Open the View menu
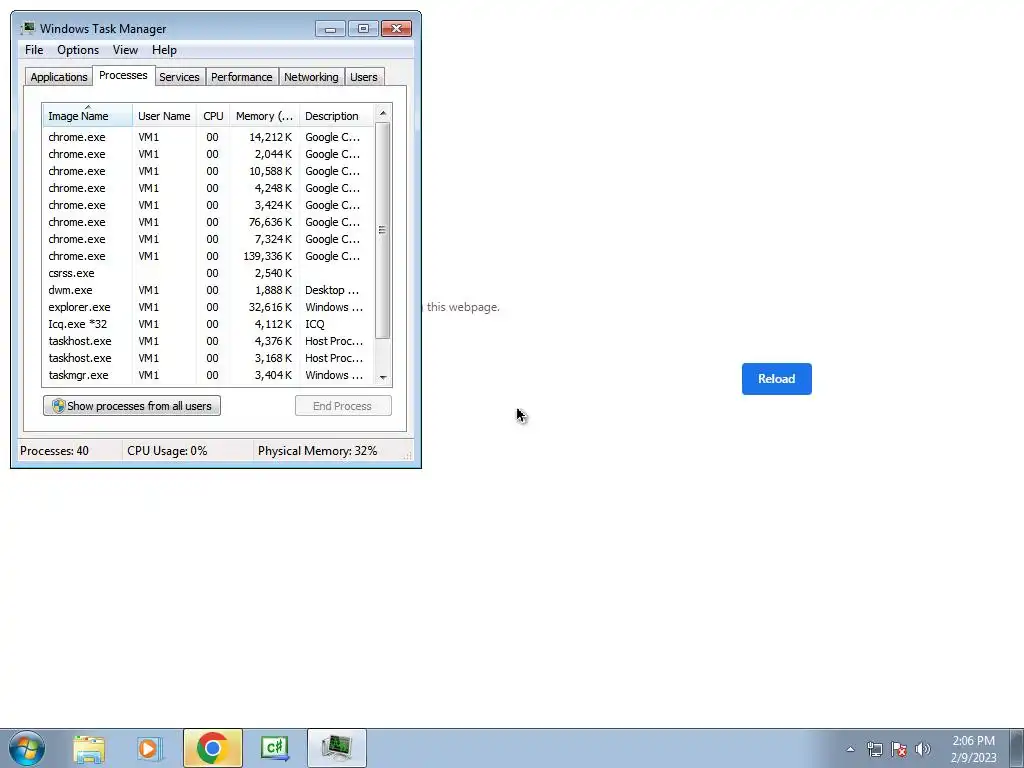Image resolution: width=1024 pixels, height=768 pixels. pos(125,50)
